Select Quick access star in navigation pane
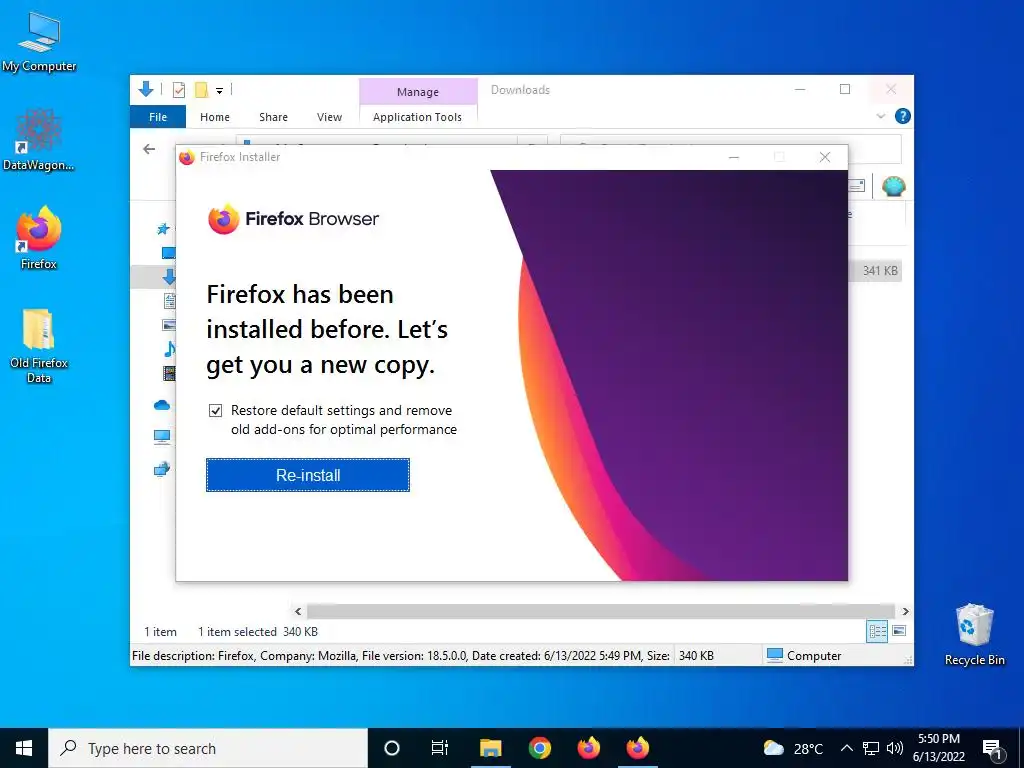Image resolution: width=1024 pixels, height=768 pixels. pyautogui.click(x=163, y=229)
